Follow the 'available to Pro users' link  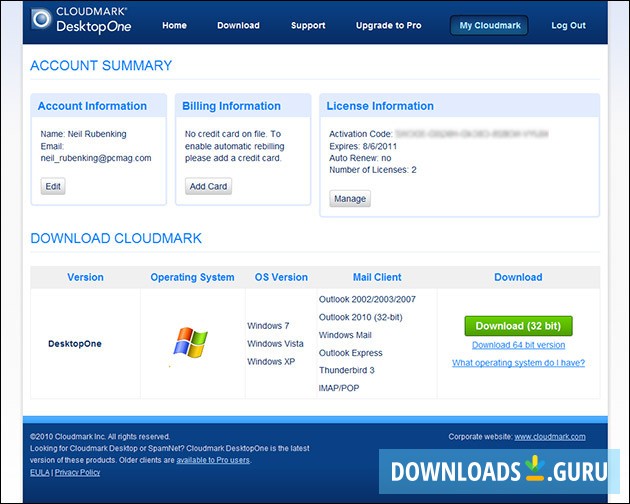point(213,460)
